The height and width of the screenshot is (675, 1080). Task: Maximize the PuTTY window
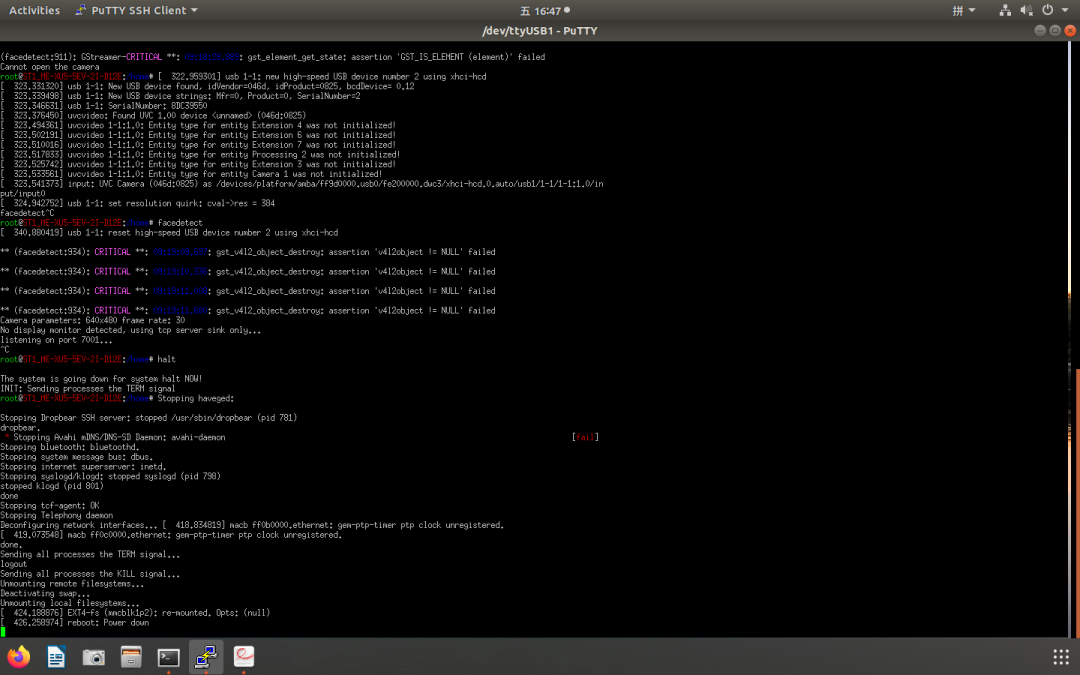(1055, 30)
